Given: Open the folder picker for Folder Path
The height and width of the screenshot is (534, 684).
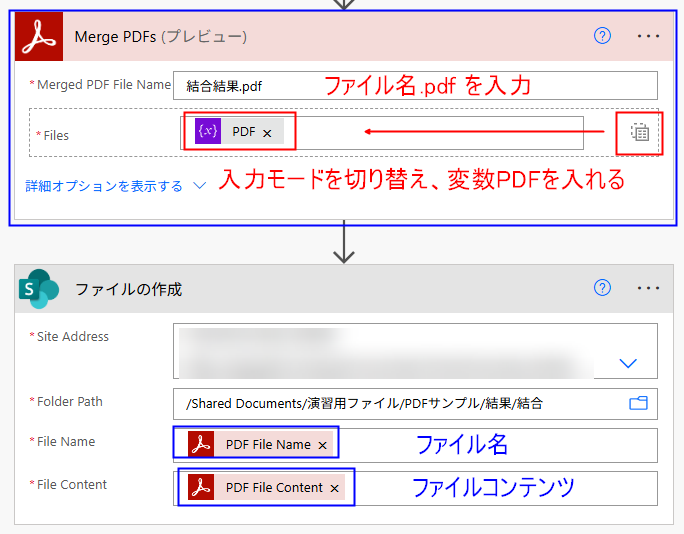Looking at the screenshot, I should click(x=638, y=403).
